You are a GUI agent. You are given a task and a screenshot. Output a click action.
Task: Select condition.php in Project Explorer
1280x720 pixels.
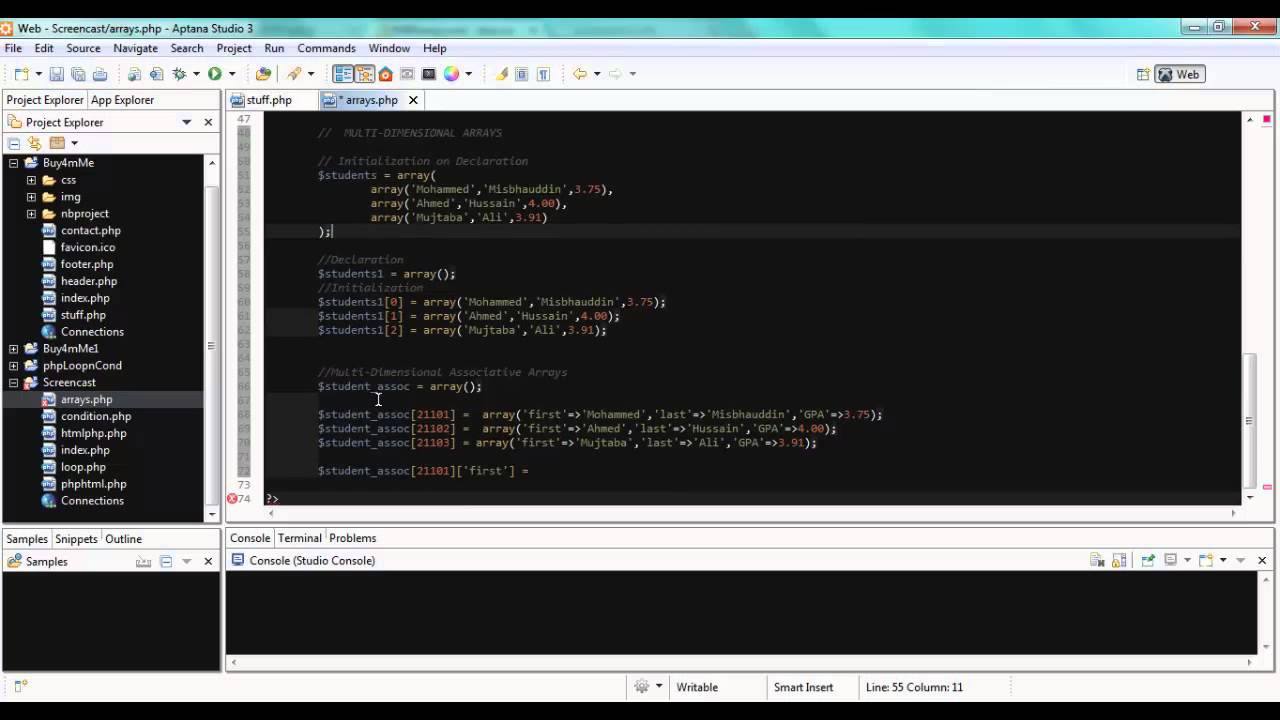pyautogui.click(x=95, y=416)
